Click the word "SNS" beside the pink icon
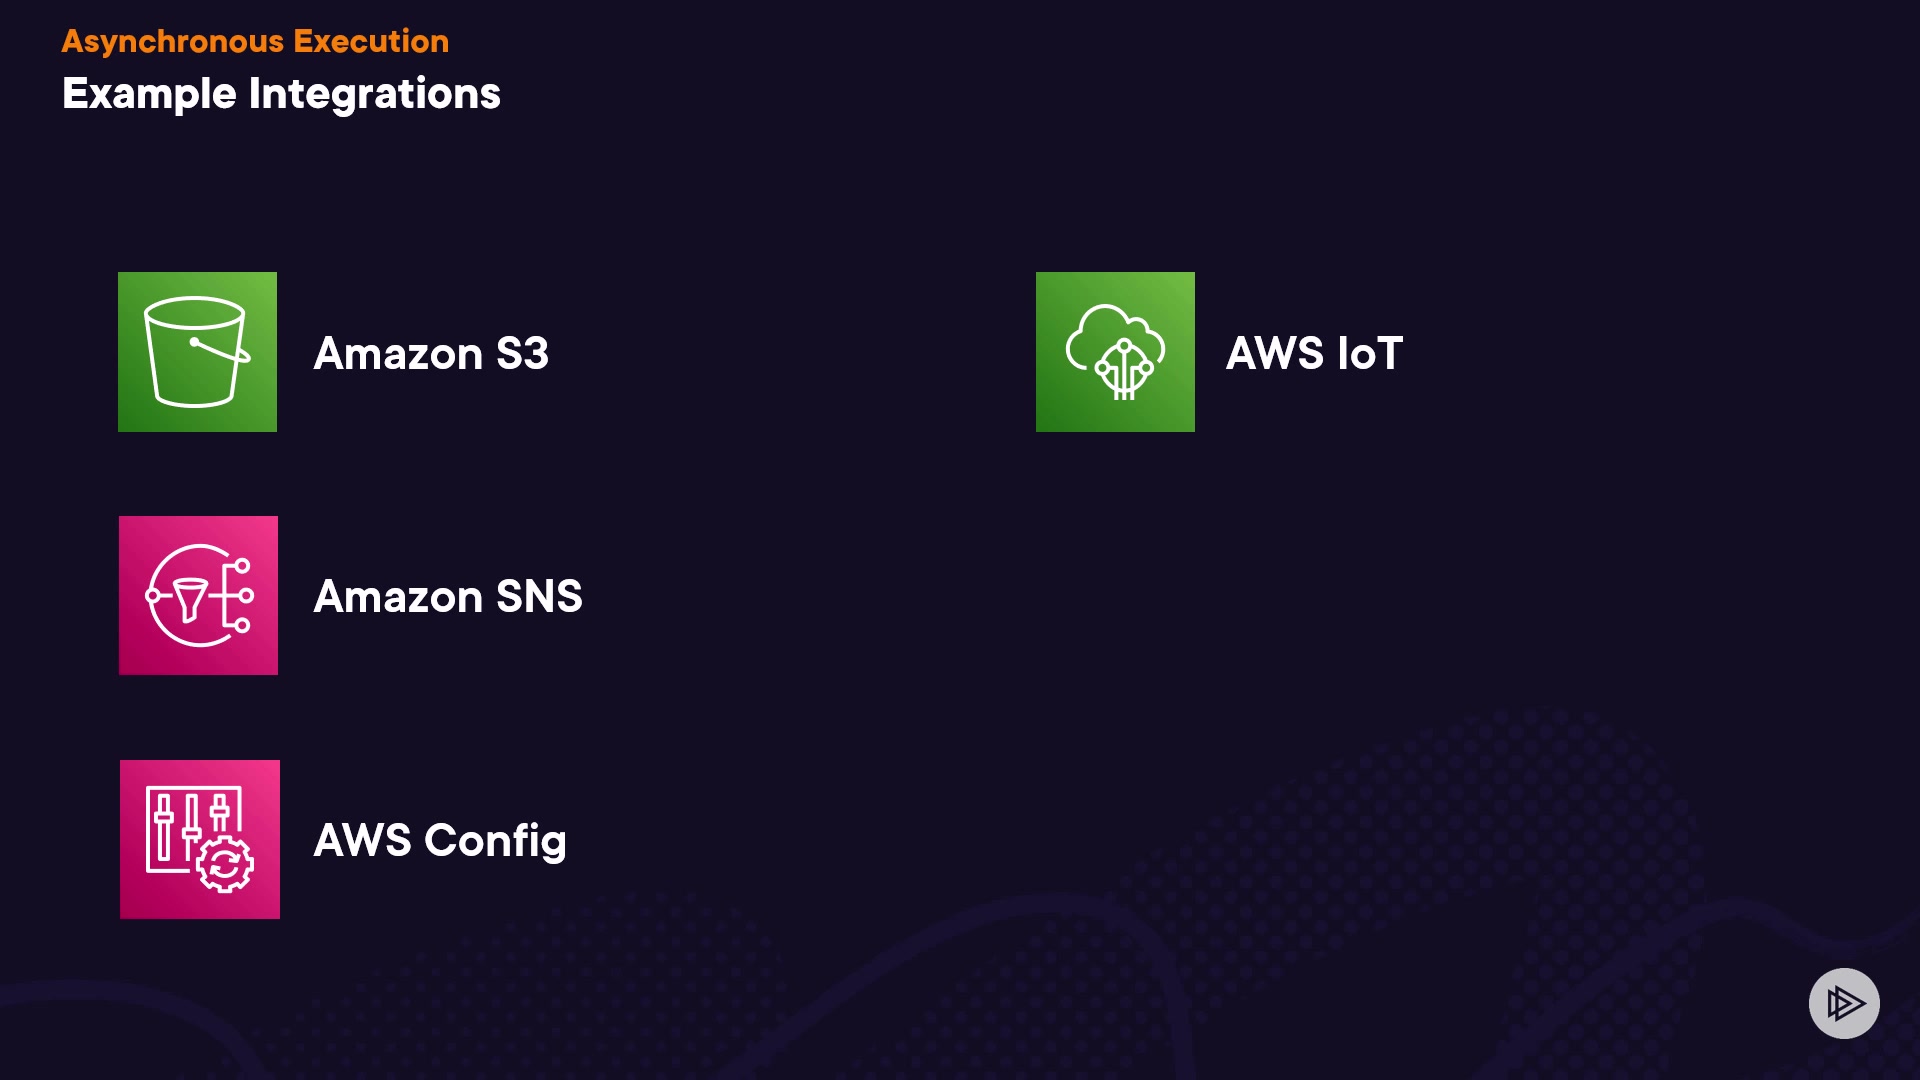1920x1080 pixels. point(539,597)
